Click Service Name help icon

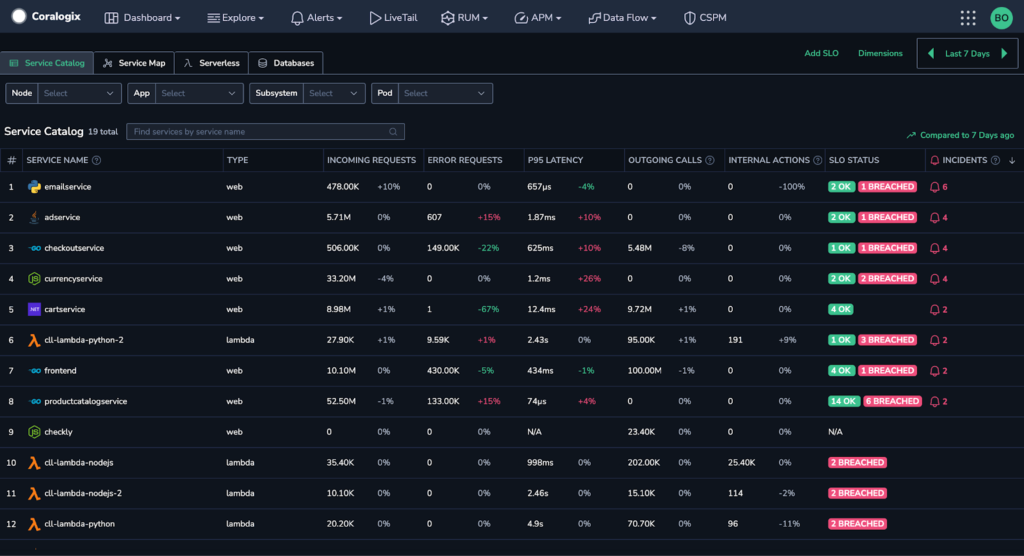[97, 160]
